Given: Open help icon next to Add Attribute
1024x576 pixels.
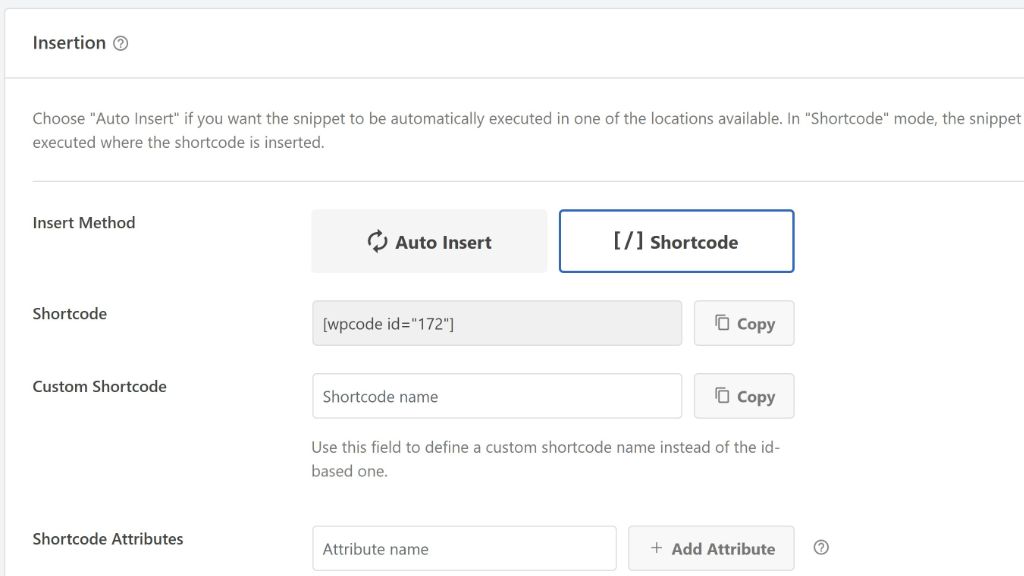Looking at the screenshot, I should 821,548.
